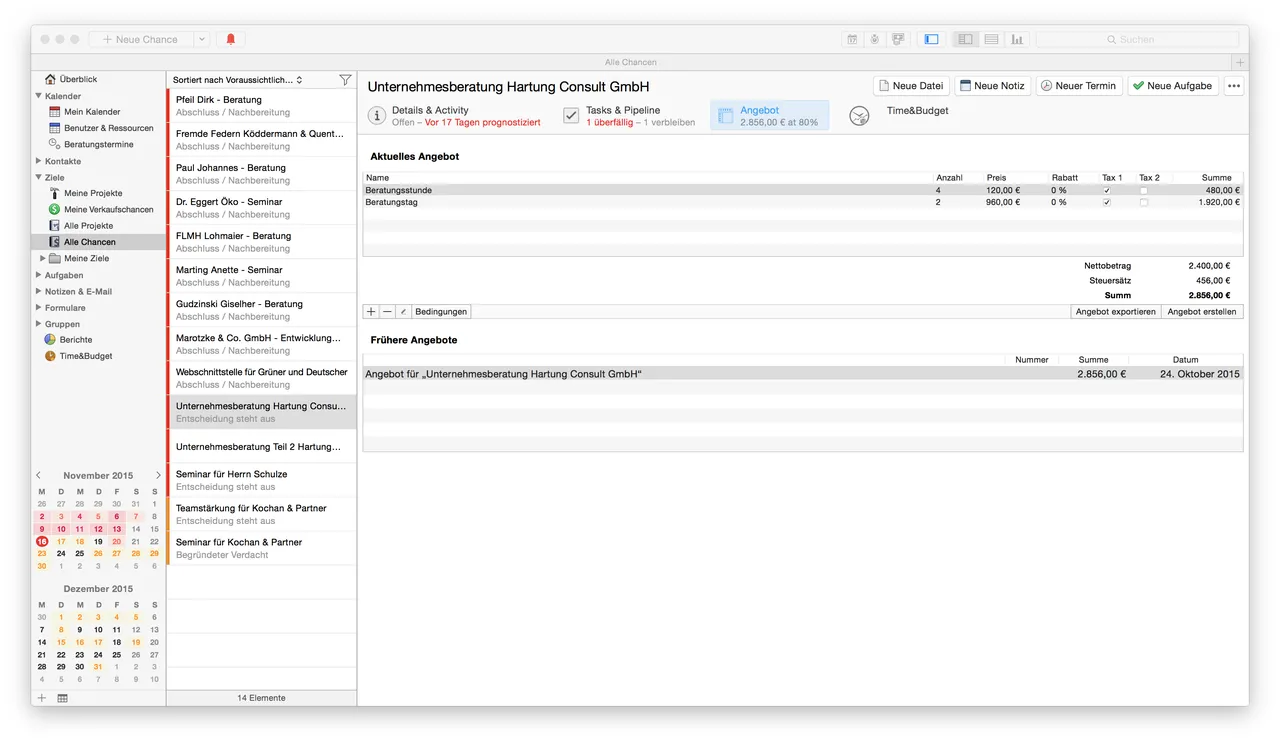
Task: Open Details & Activity tab
Action: [x=454, y=116]
